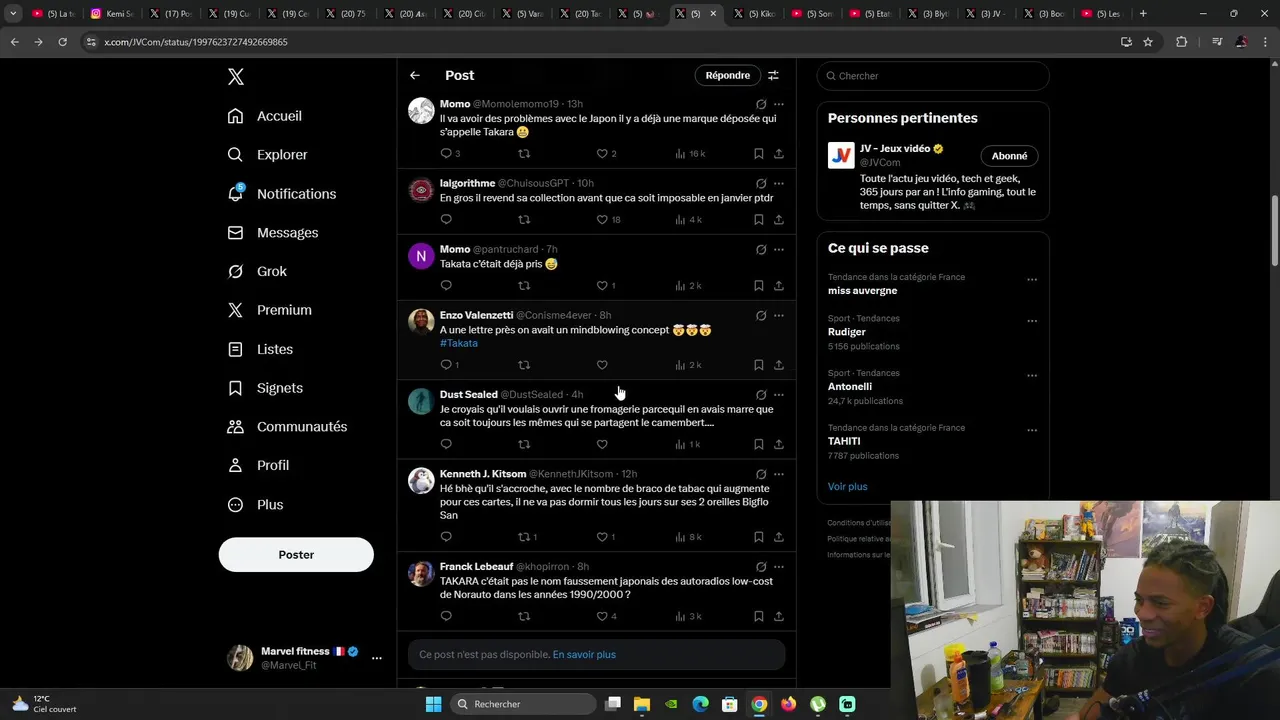
Task: Open Premium in sidebar
Action: click(270, 310)
